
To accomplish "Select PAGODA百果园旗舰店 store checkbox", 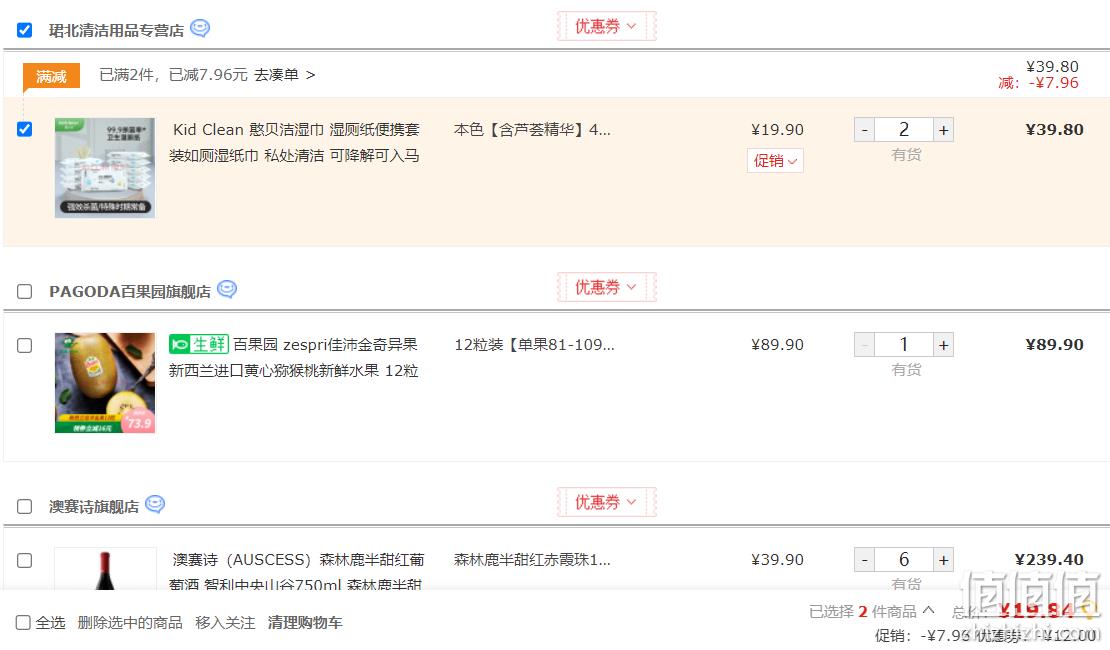I will pos(25,292).
